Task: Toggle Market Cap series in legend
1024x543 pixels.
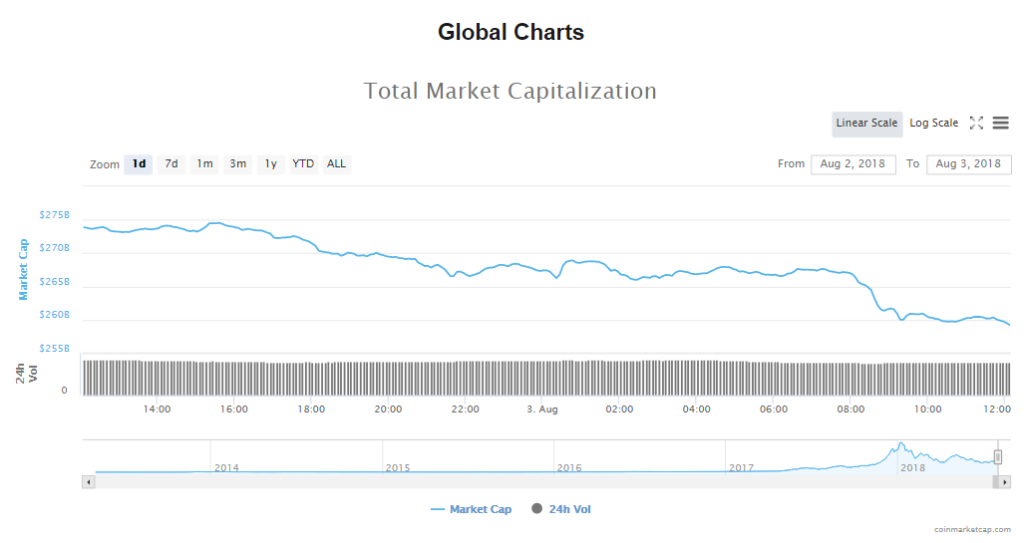Action: point(471,510)
